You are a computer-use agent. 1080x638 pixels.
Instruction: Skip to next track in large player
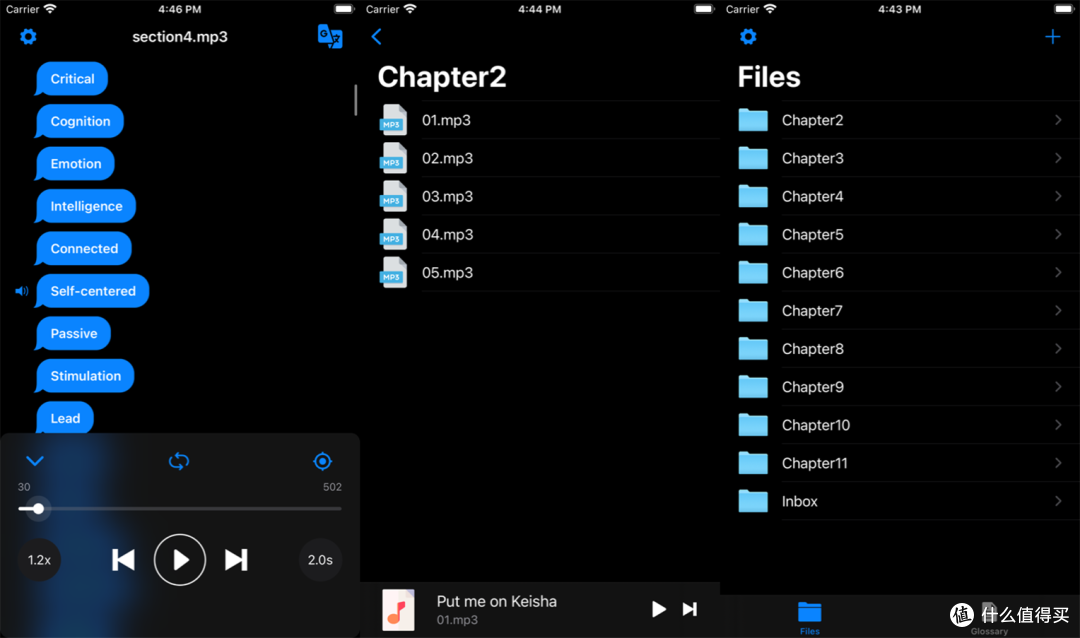coord(236,560)
